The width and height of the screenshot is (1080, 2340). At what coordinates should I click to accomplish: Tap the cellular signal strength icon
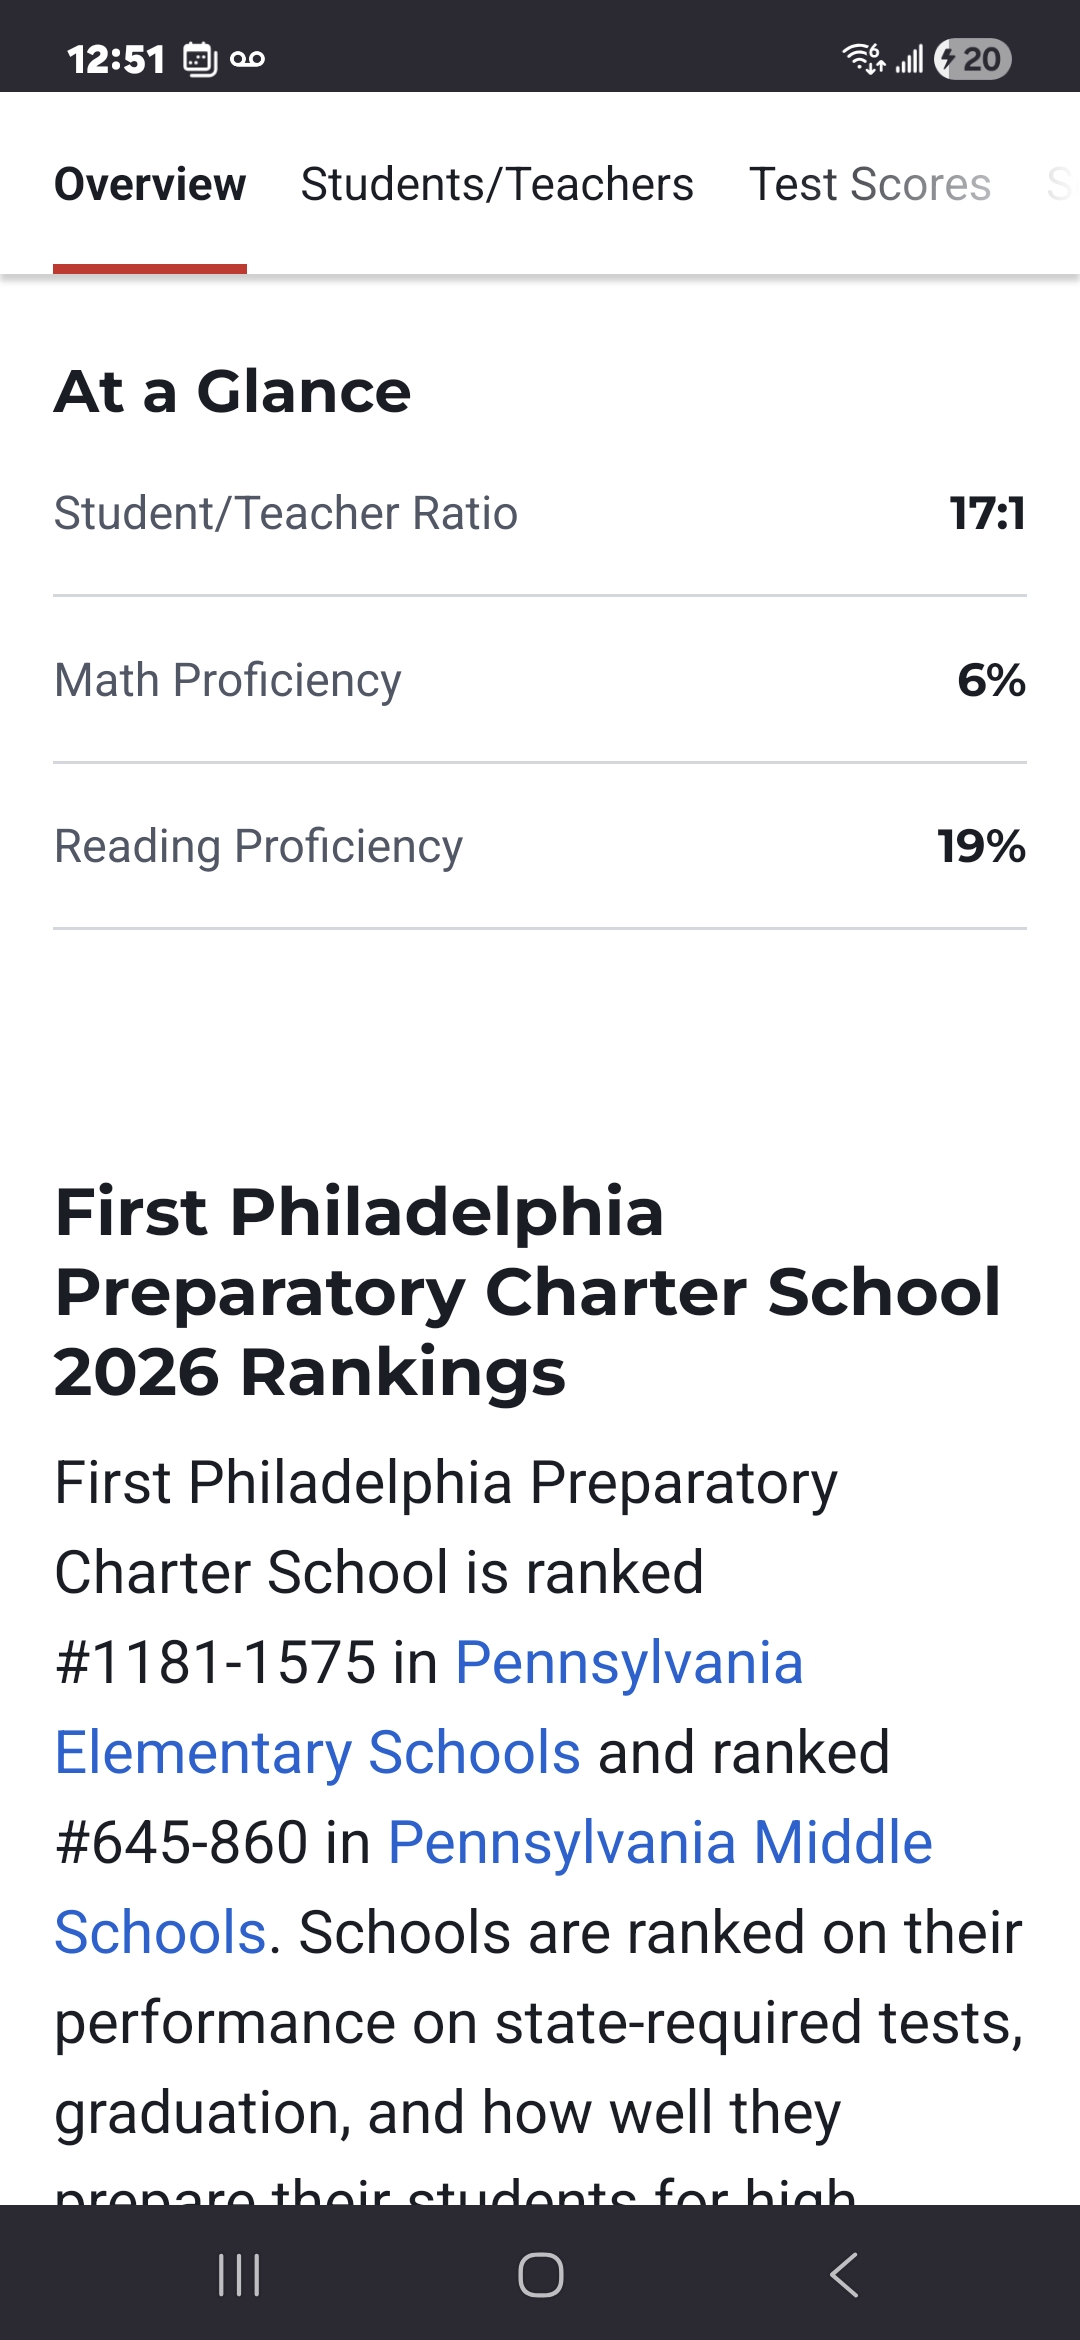click(909, 60)
